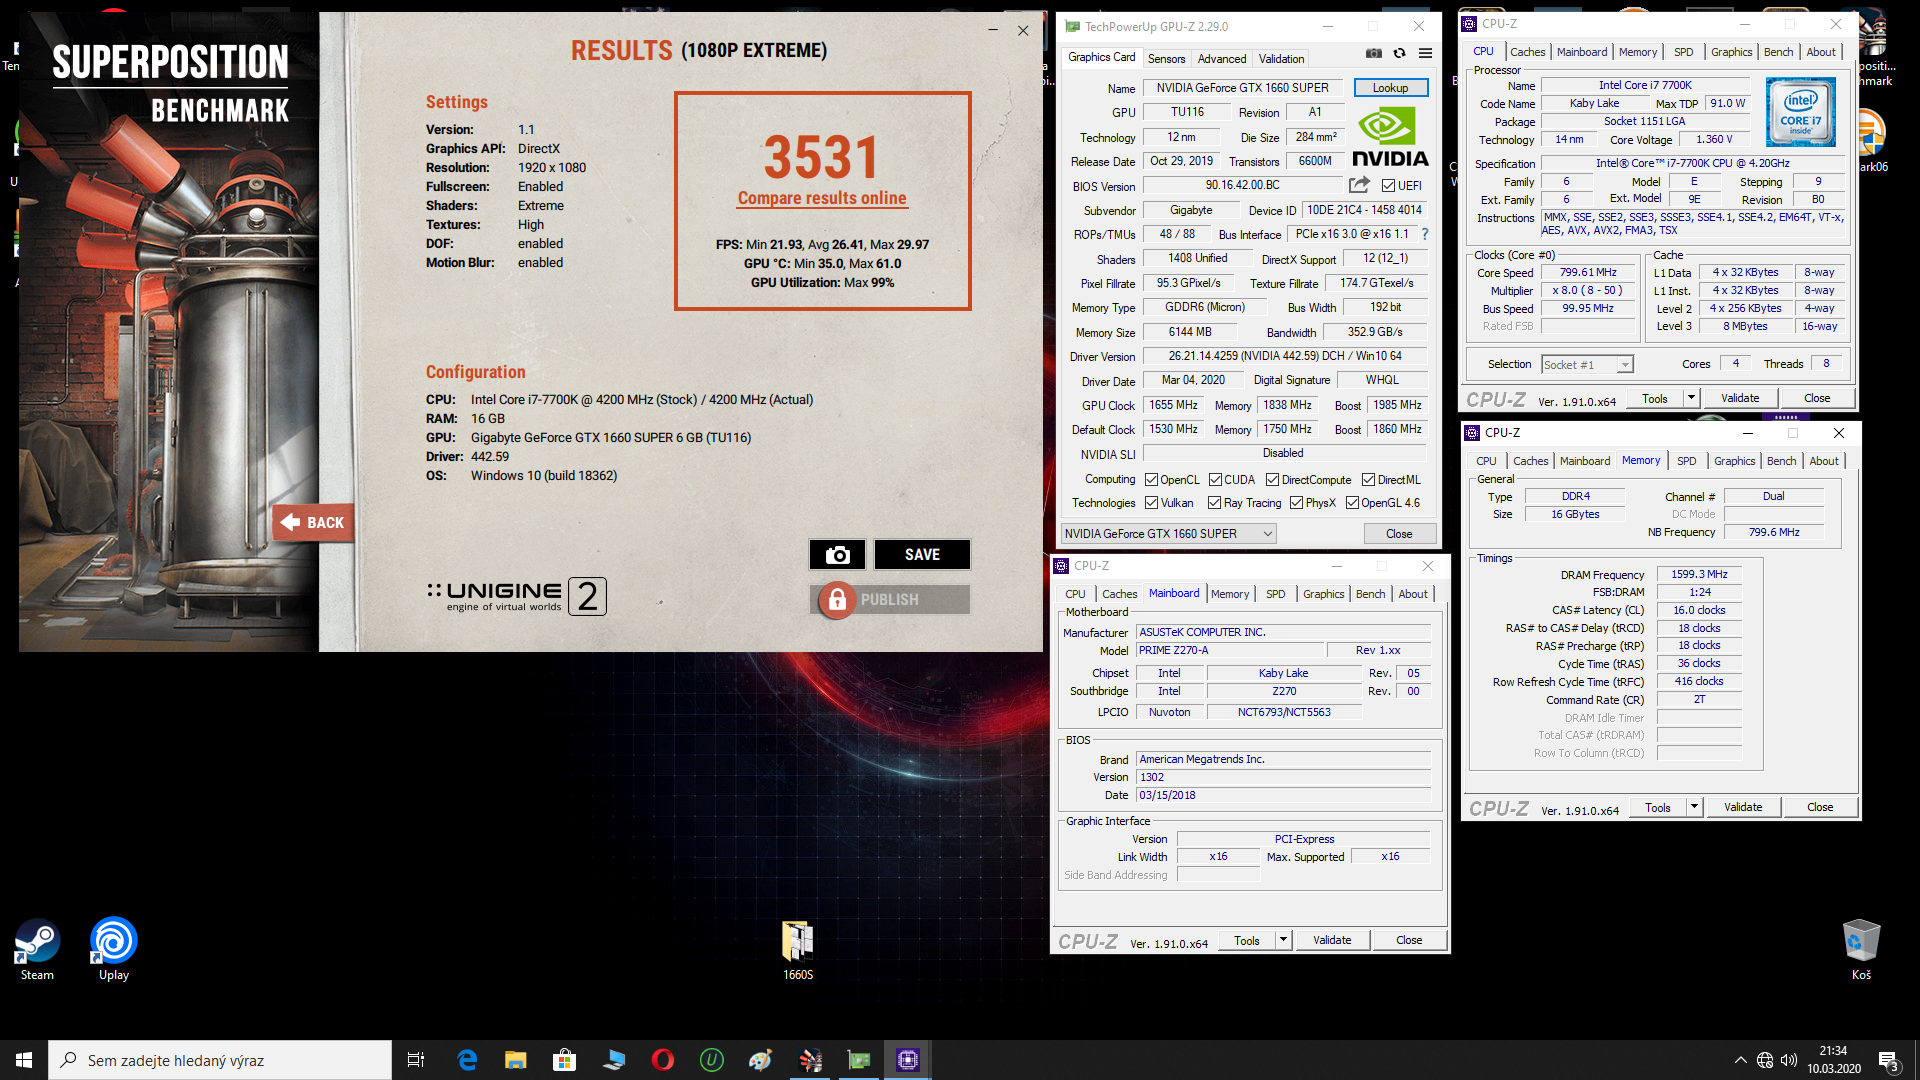Viewport: 1920px width, 1080px height.
Task: Open Task View in the taskbar
Action: tap(416, 1060)
